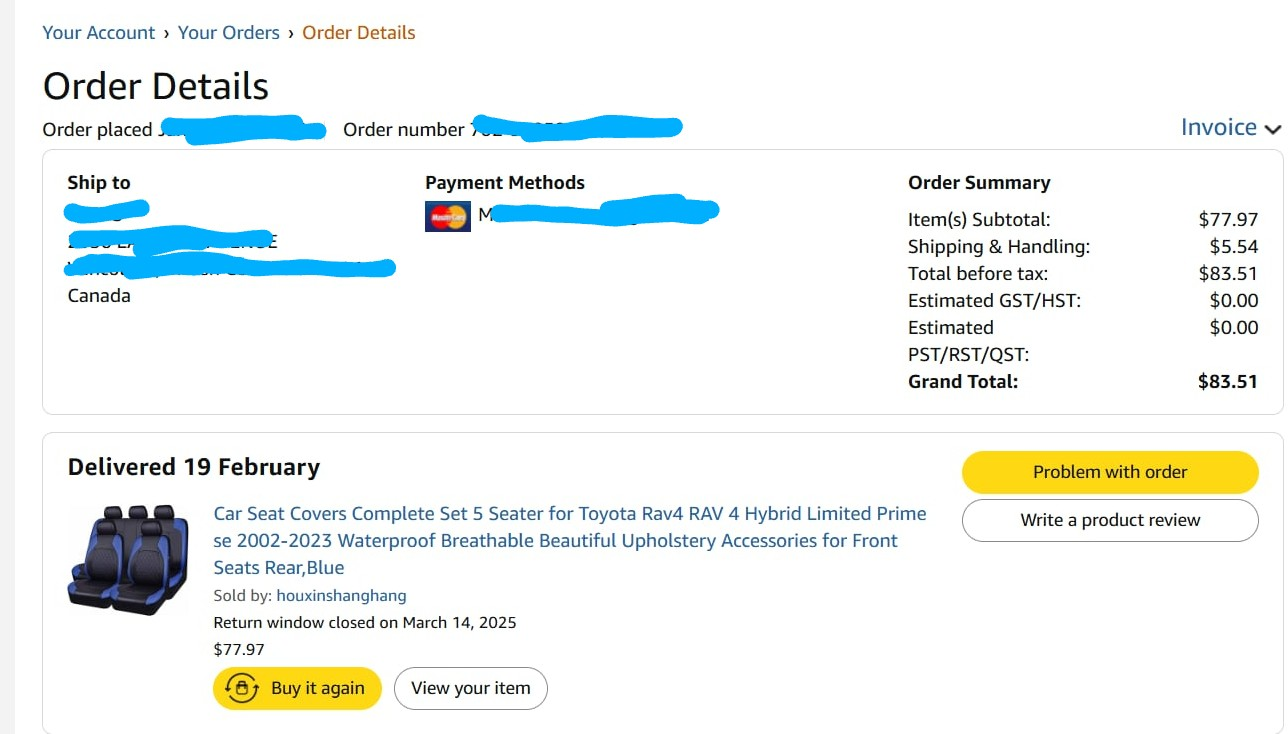Click the Shipping & Handling $5.54 amount
Screen dimensions: 1288x734
point(1233,246)
